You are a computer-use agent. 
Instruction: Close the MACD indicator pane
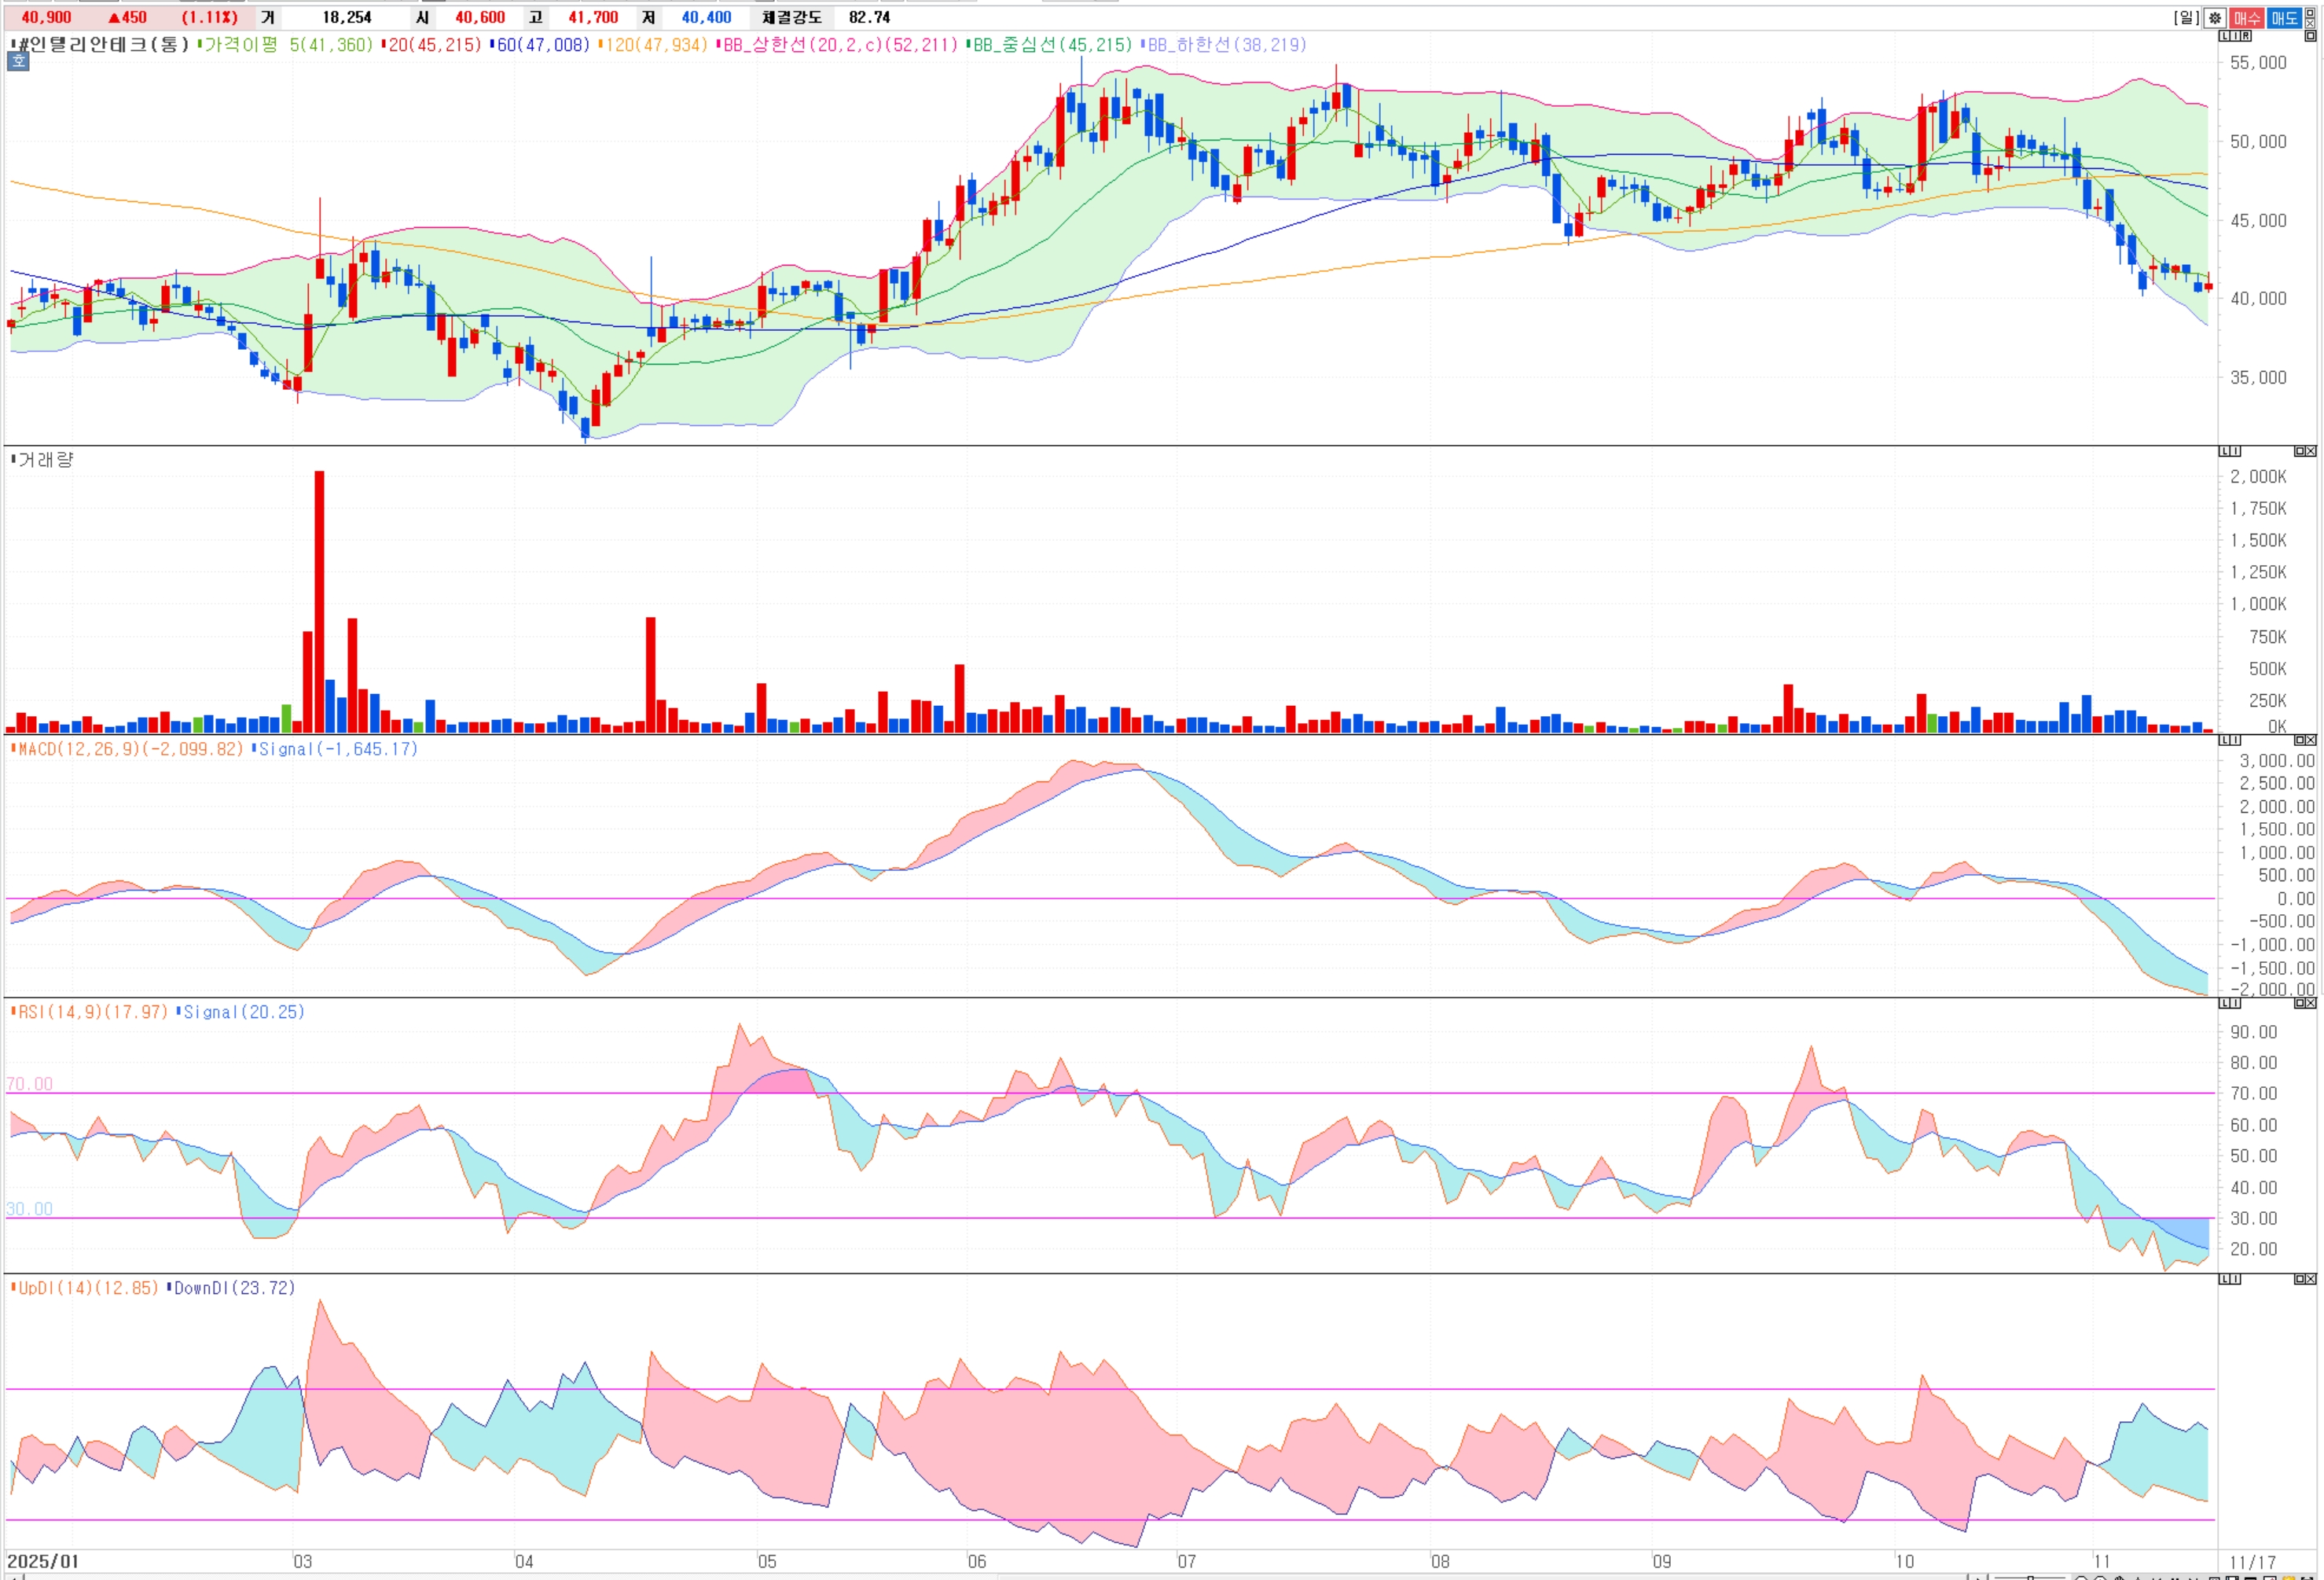2311,741
